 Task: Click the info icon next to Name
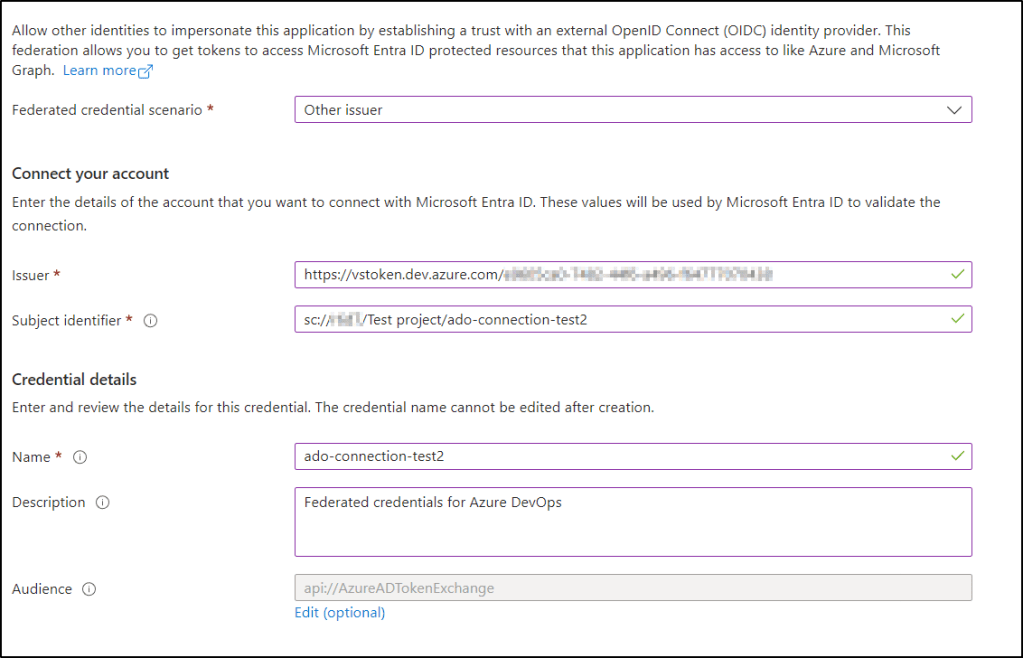[80, 457]
